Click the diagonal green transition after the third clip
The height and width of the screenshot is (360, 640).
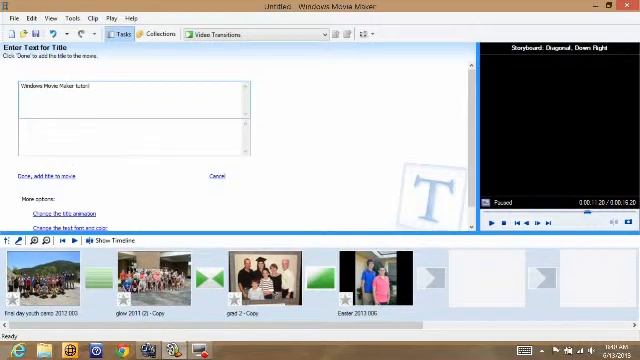tap(320, 278)
